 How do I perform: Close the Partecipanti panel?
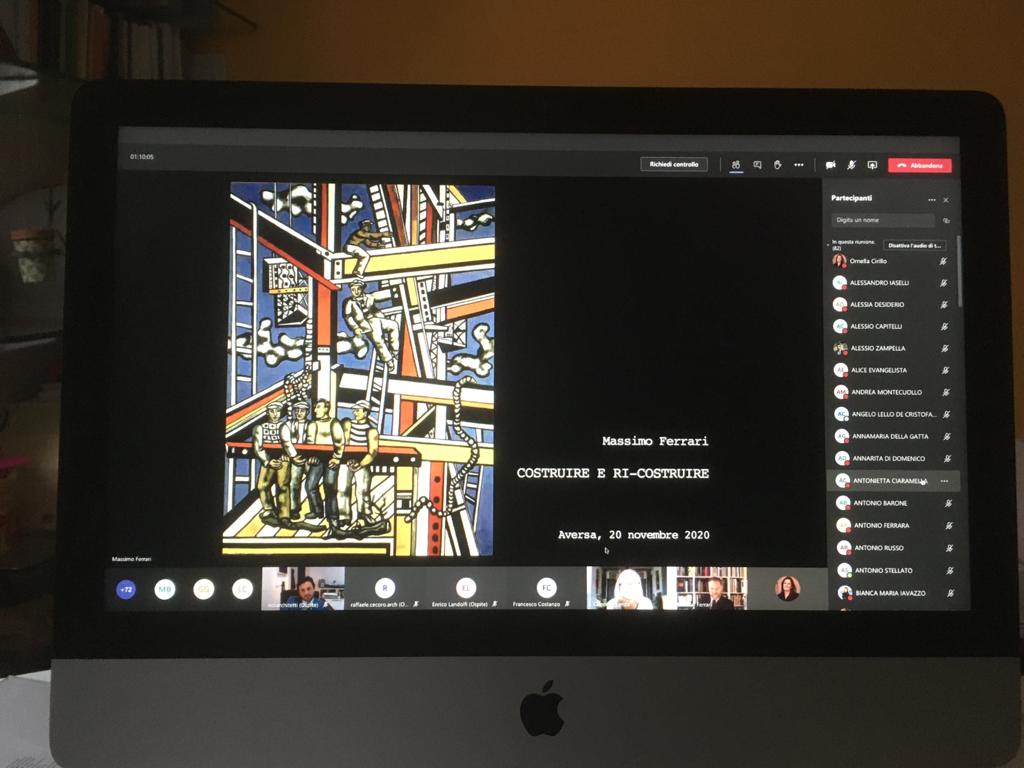click(946, 200)
